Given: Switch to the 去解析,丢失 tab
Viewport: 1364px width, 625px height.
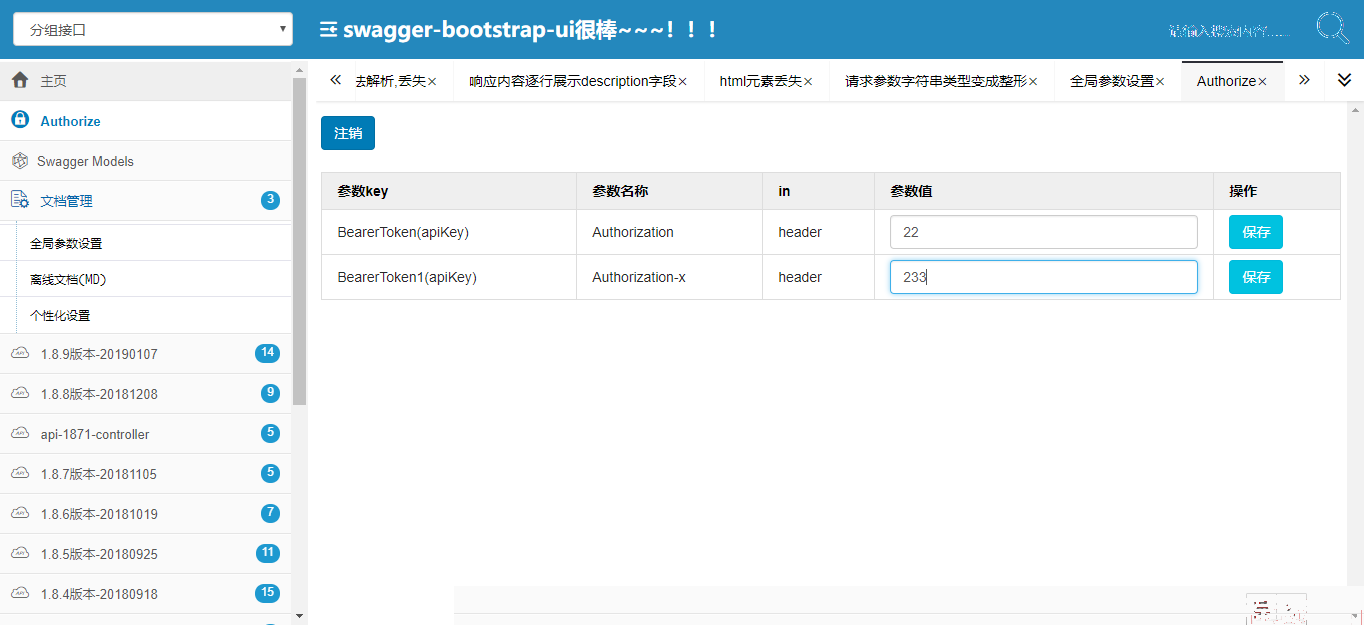Looking at the screenshot, I should [390, 81].
